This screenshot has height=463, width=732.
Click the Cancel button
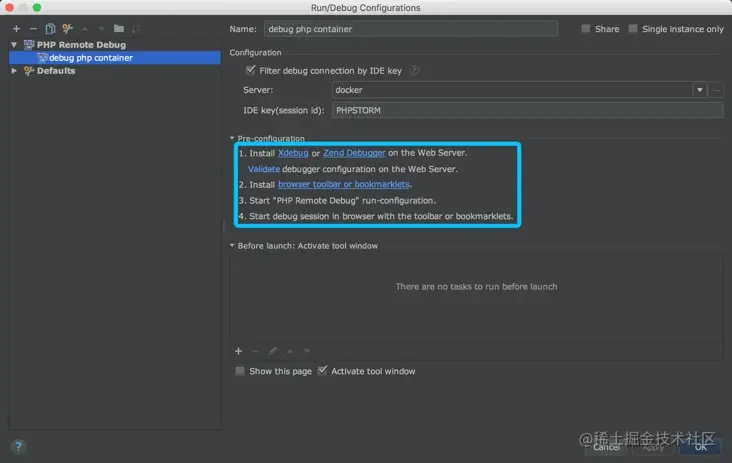[606, 447]
